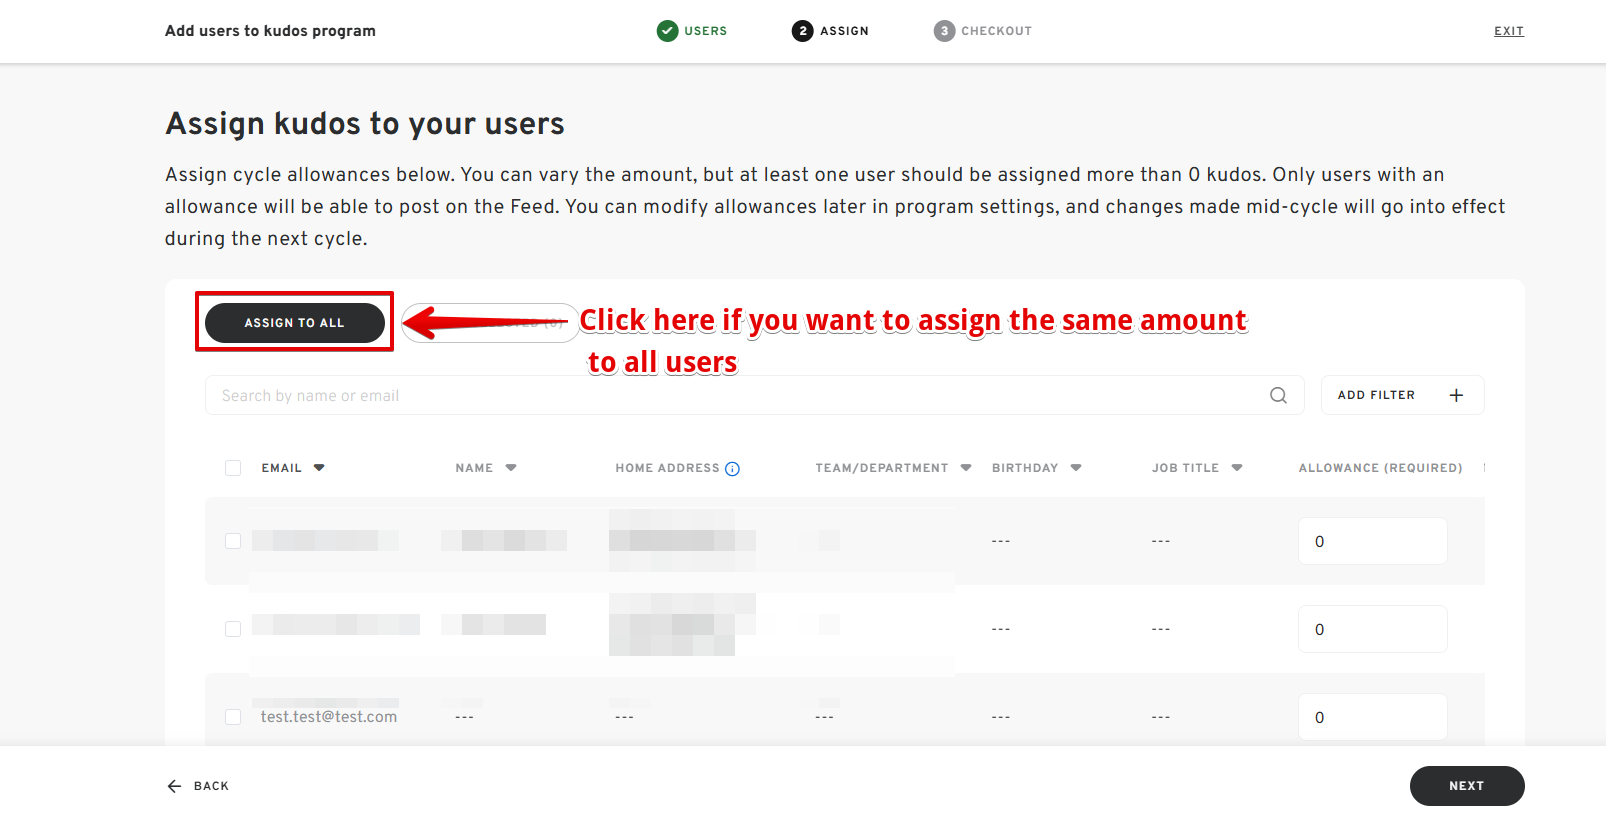Image resolution: width=1606 pixels, height=824 pixels.
Task: Check the box for test.test@test.com
Action: pyautogui.click(x=233, y=717)
